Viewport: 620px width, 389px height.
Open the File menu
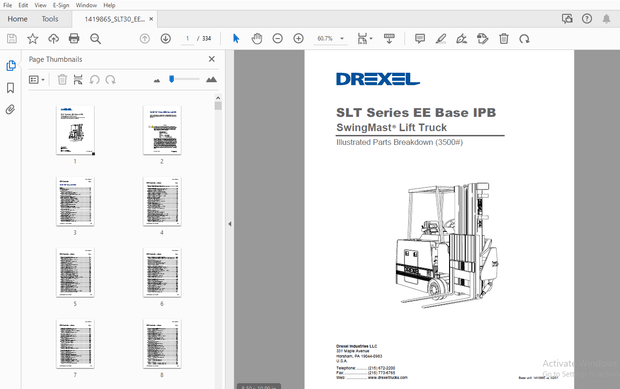[8, 5]
